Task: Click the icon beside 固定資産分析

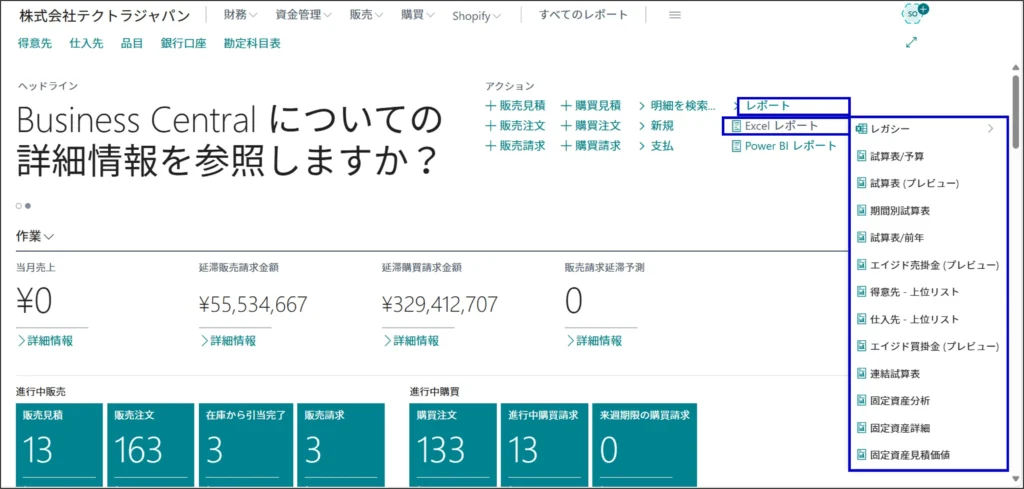Action: point(861,400)
